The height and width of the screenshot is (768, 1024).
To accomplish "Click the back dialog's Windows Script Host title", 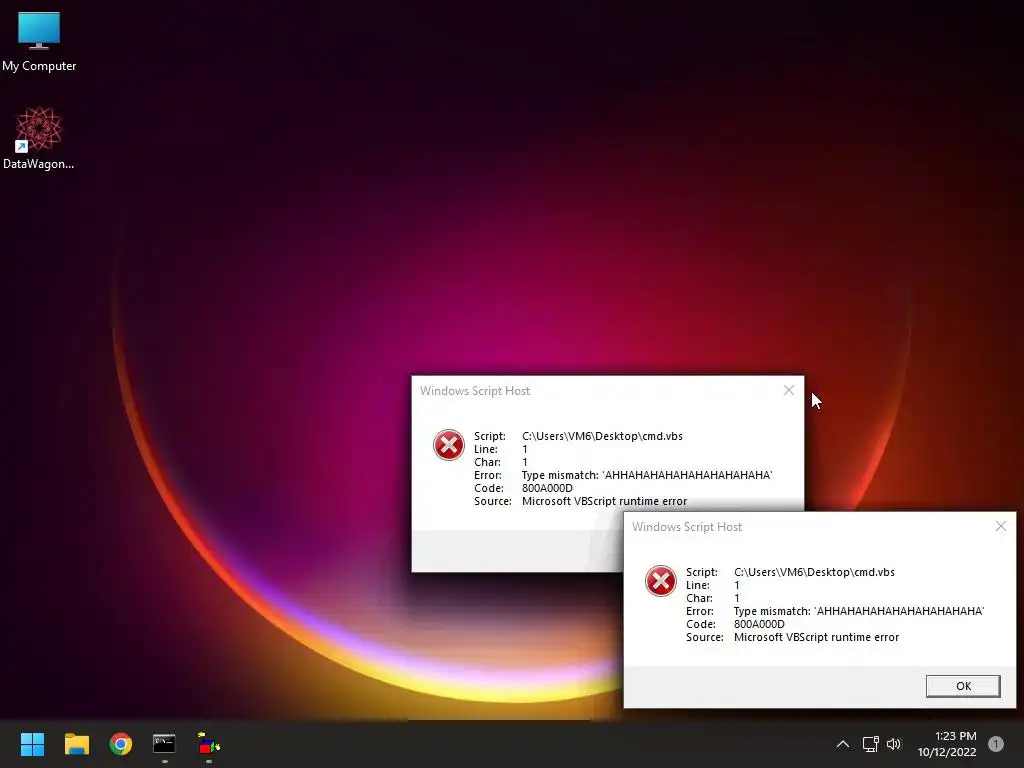I will click(x=475, y=391).
